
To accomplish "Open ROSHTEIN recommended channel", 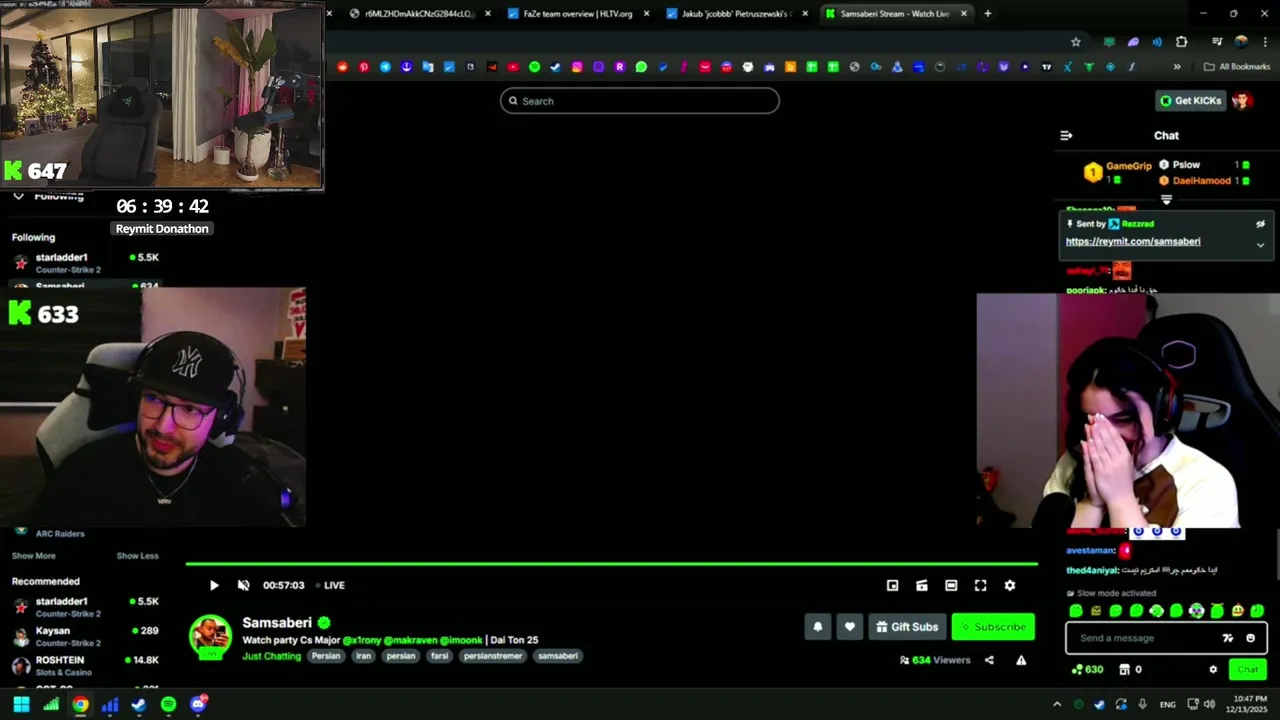I will pos(85,666).
